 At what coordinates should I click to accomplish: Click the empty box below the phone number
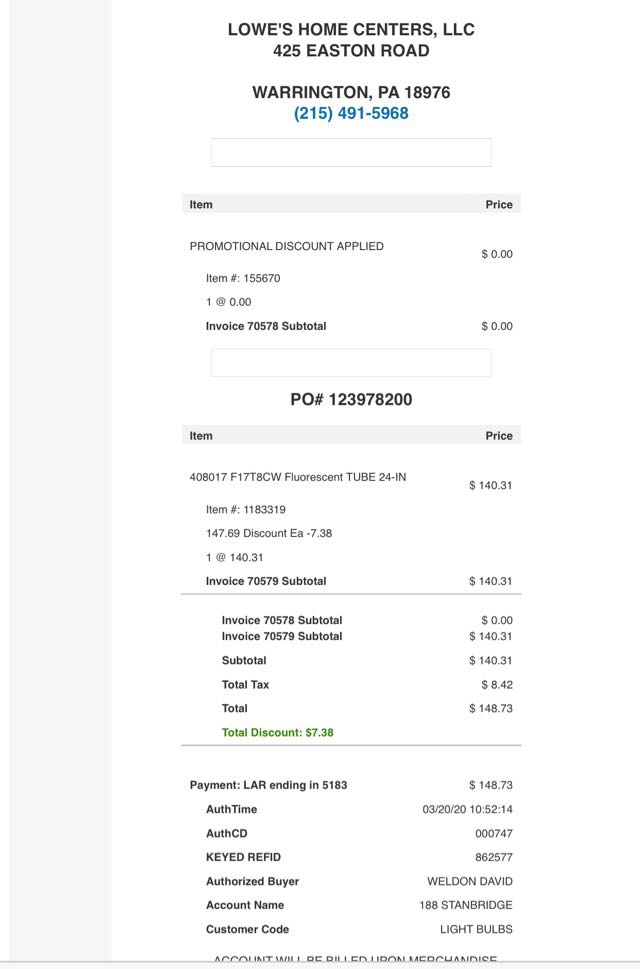[351, 153]
